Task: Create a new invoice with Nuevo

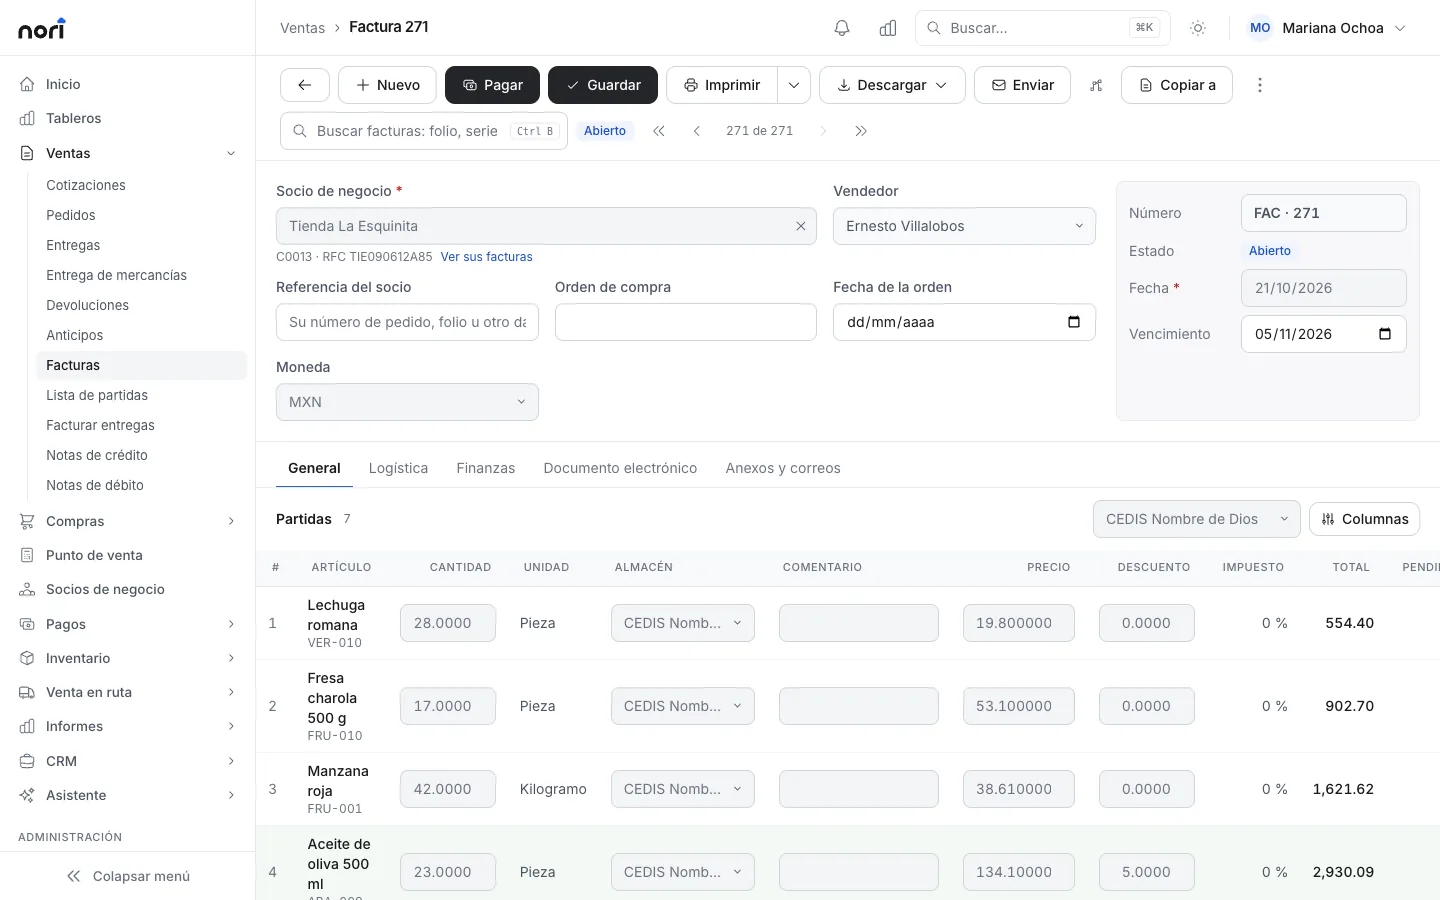Action: point(387,85)
